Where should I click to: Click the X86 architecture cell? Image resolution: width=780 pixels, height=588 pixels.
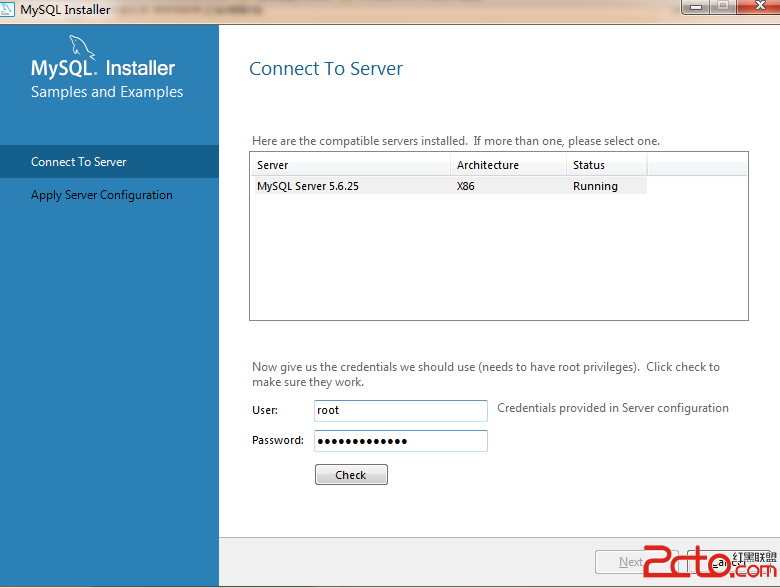click(466, 186)
